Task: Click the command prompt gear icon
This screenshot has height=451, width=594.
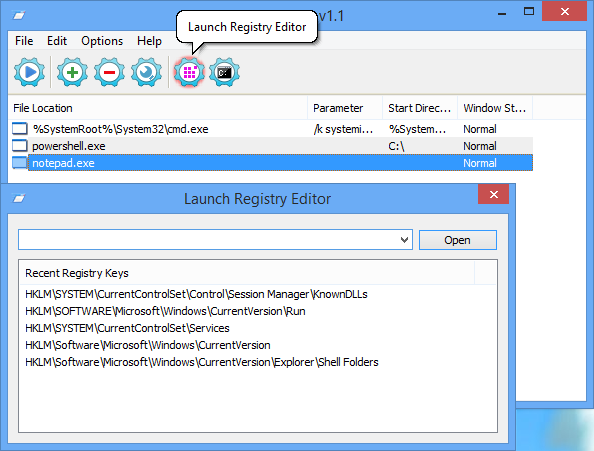Action: tap(224, 72)
